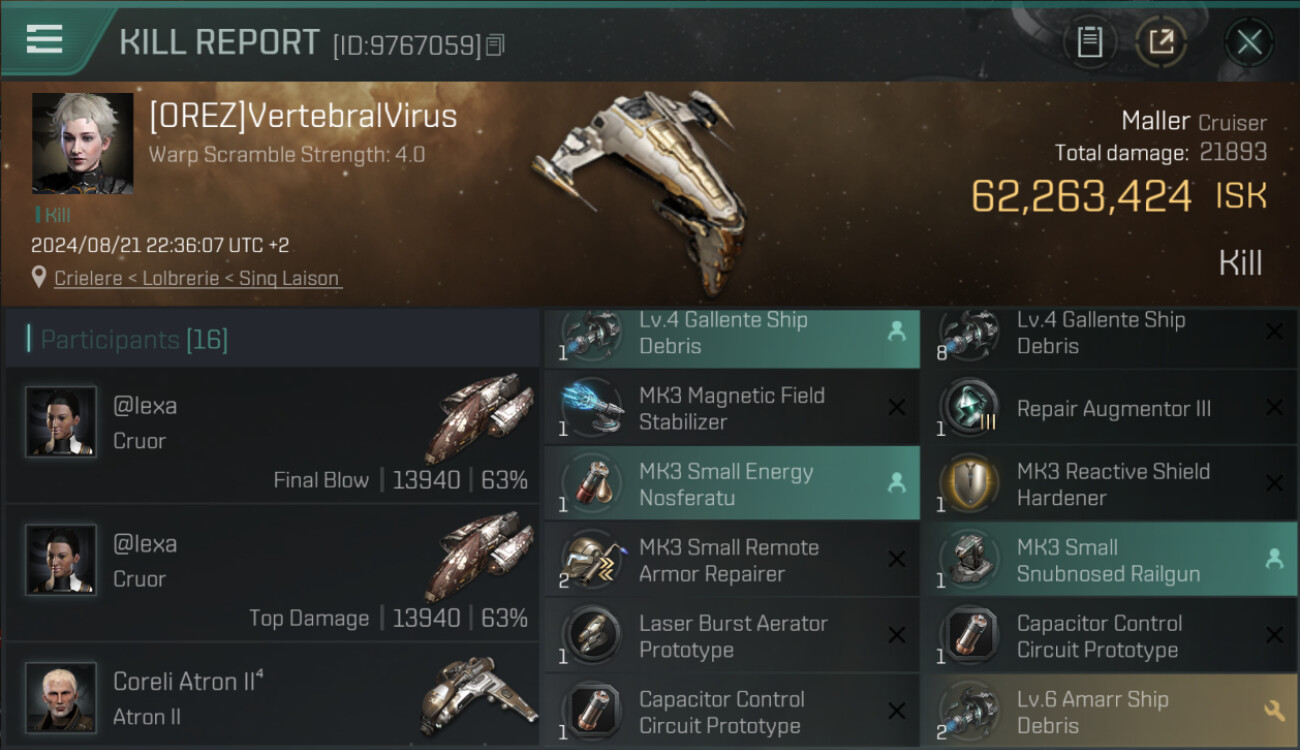This screenshot has width=1300, height=750.
Task: Open the clipboard notes icon
Action: [1089, 42]
